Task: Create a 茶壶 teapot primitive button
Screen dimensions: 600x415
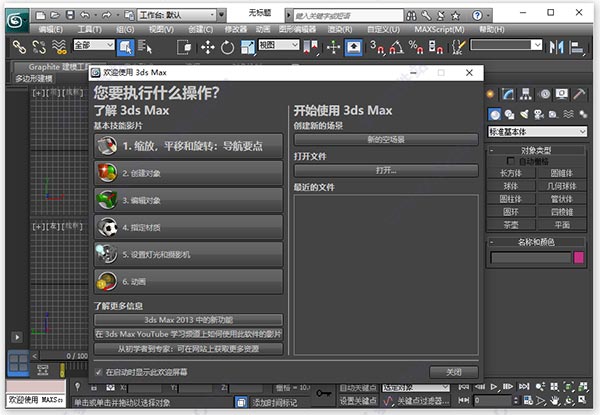Action: click(x=510, y=225)
